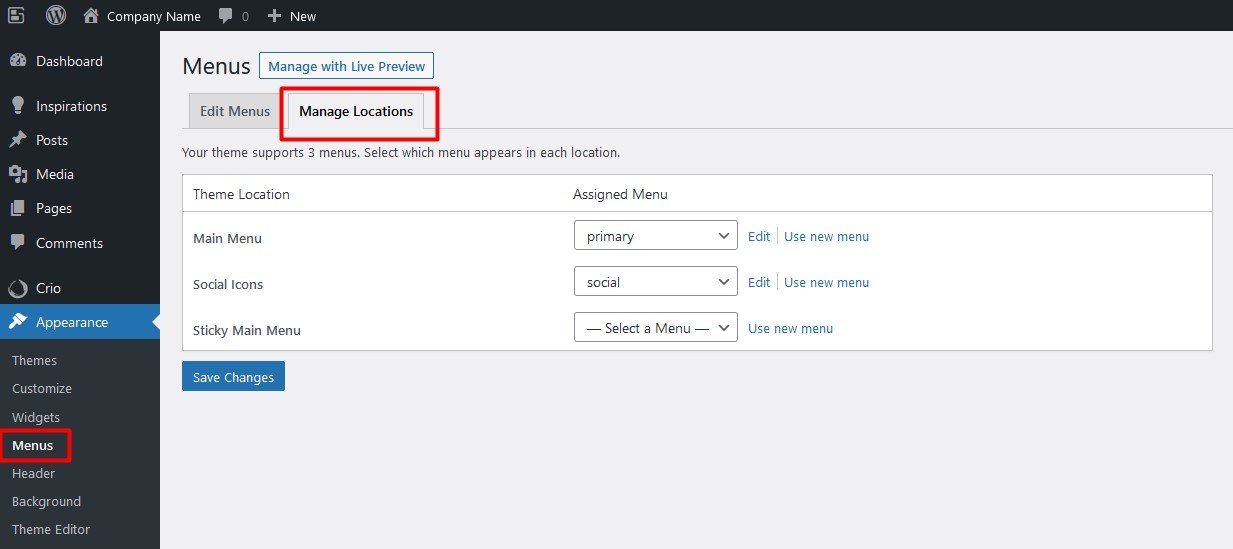Open the Main Menu 'primary' dropdown
Image resolution: width=1233 pixels, height=549 pixels.
[x=656, y=236]
